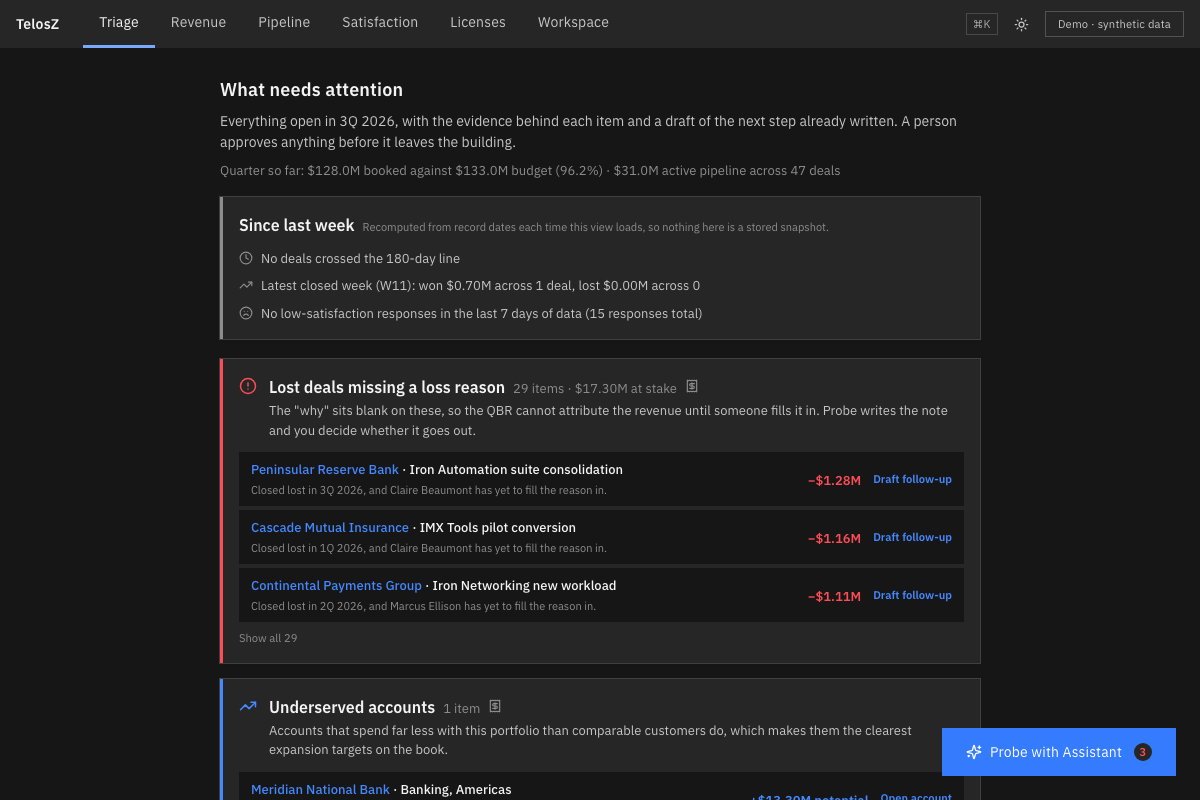This screenshot has height=800, width=1200.
Task: Click the −$1.11M amount
Action: tap(834, 596)
